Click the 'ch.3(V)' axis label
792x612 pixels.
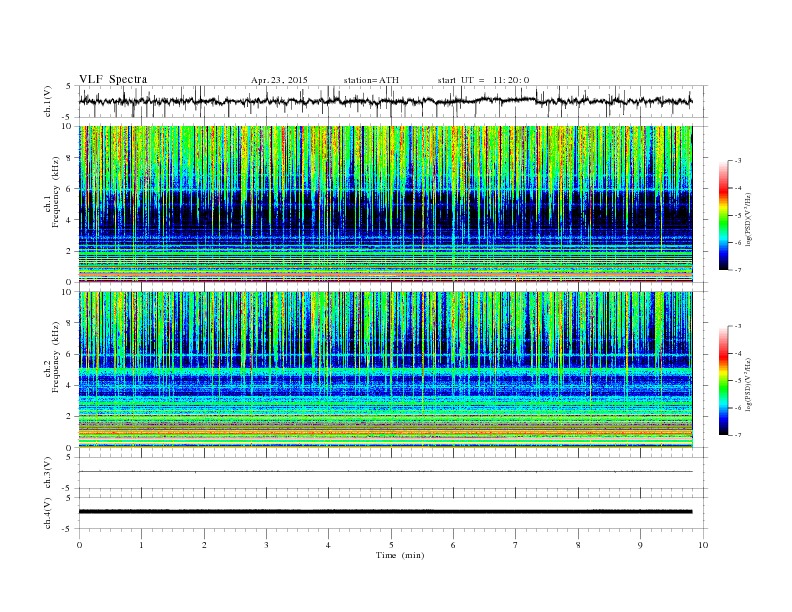(x=48, y=473)
